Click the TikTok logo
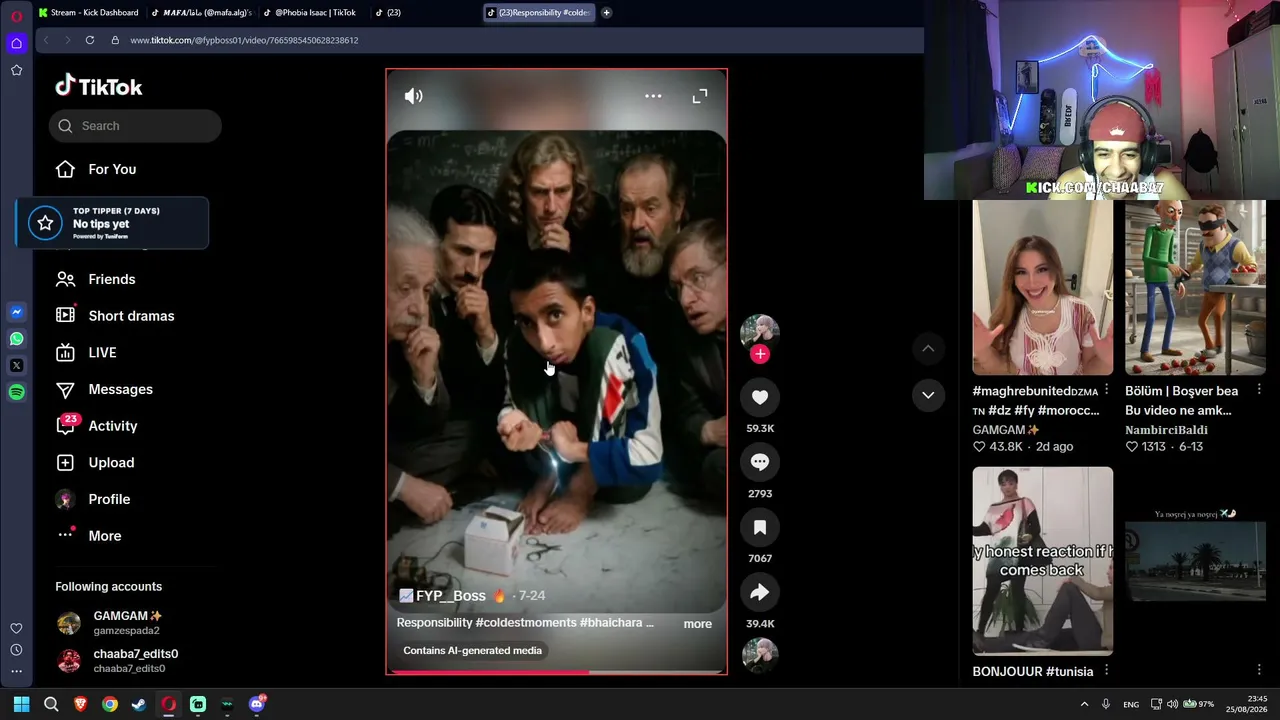Screen dimensions: 1280x720 pyautogui.click(x=99, y=87)
